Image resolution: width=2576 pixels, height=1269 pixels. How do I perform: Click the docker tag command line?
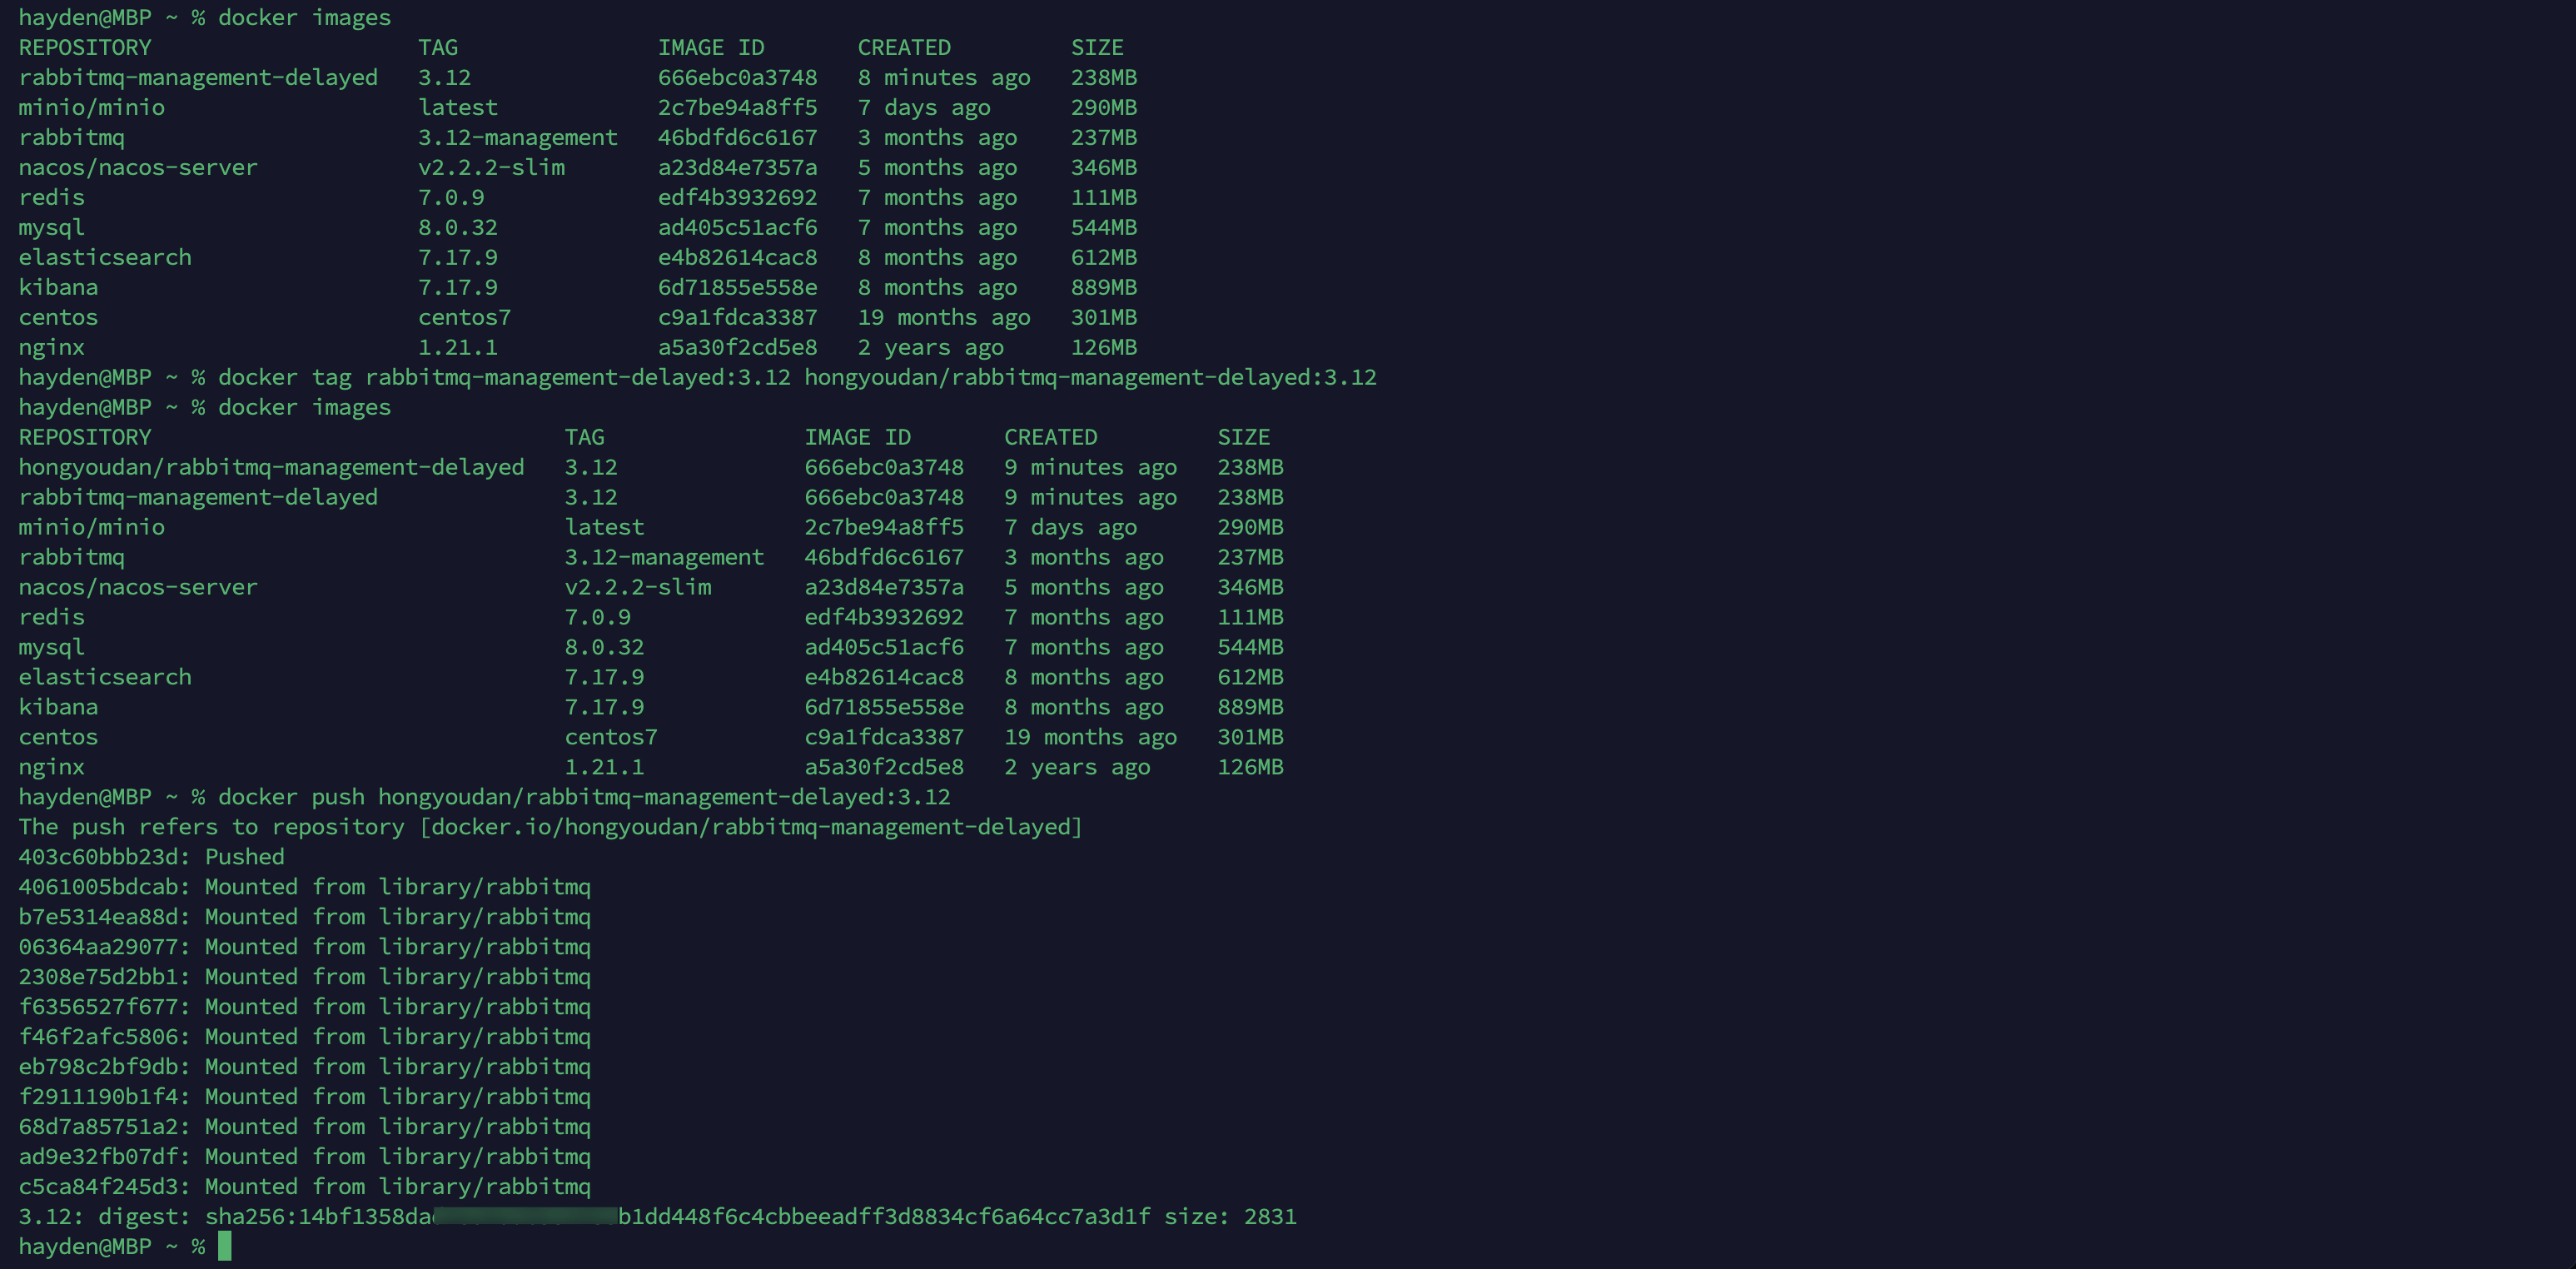pos(796,377)
